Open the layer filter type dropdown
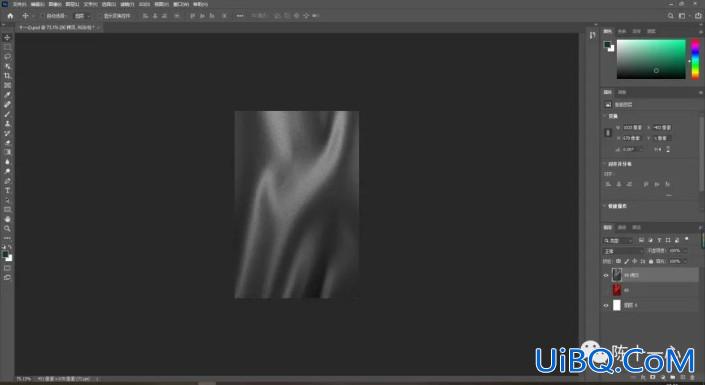This screenshot has width=705, height=385. (617, 241)
